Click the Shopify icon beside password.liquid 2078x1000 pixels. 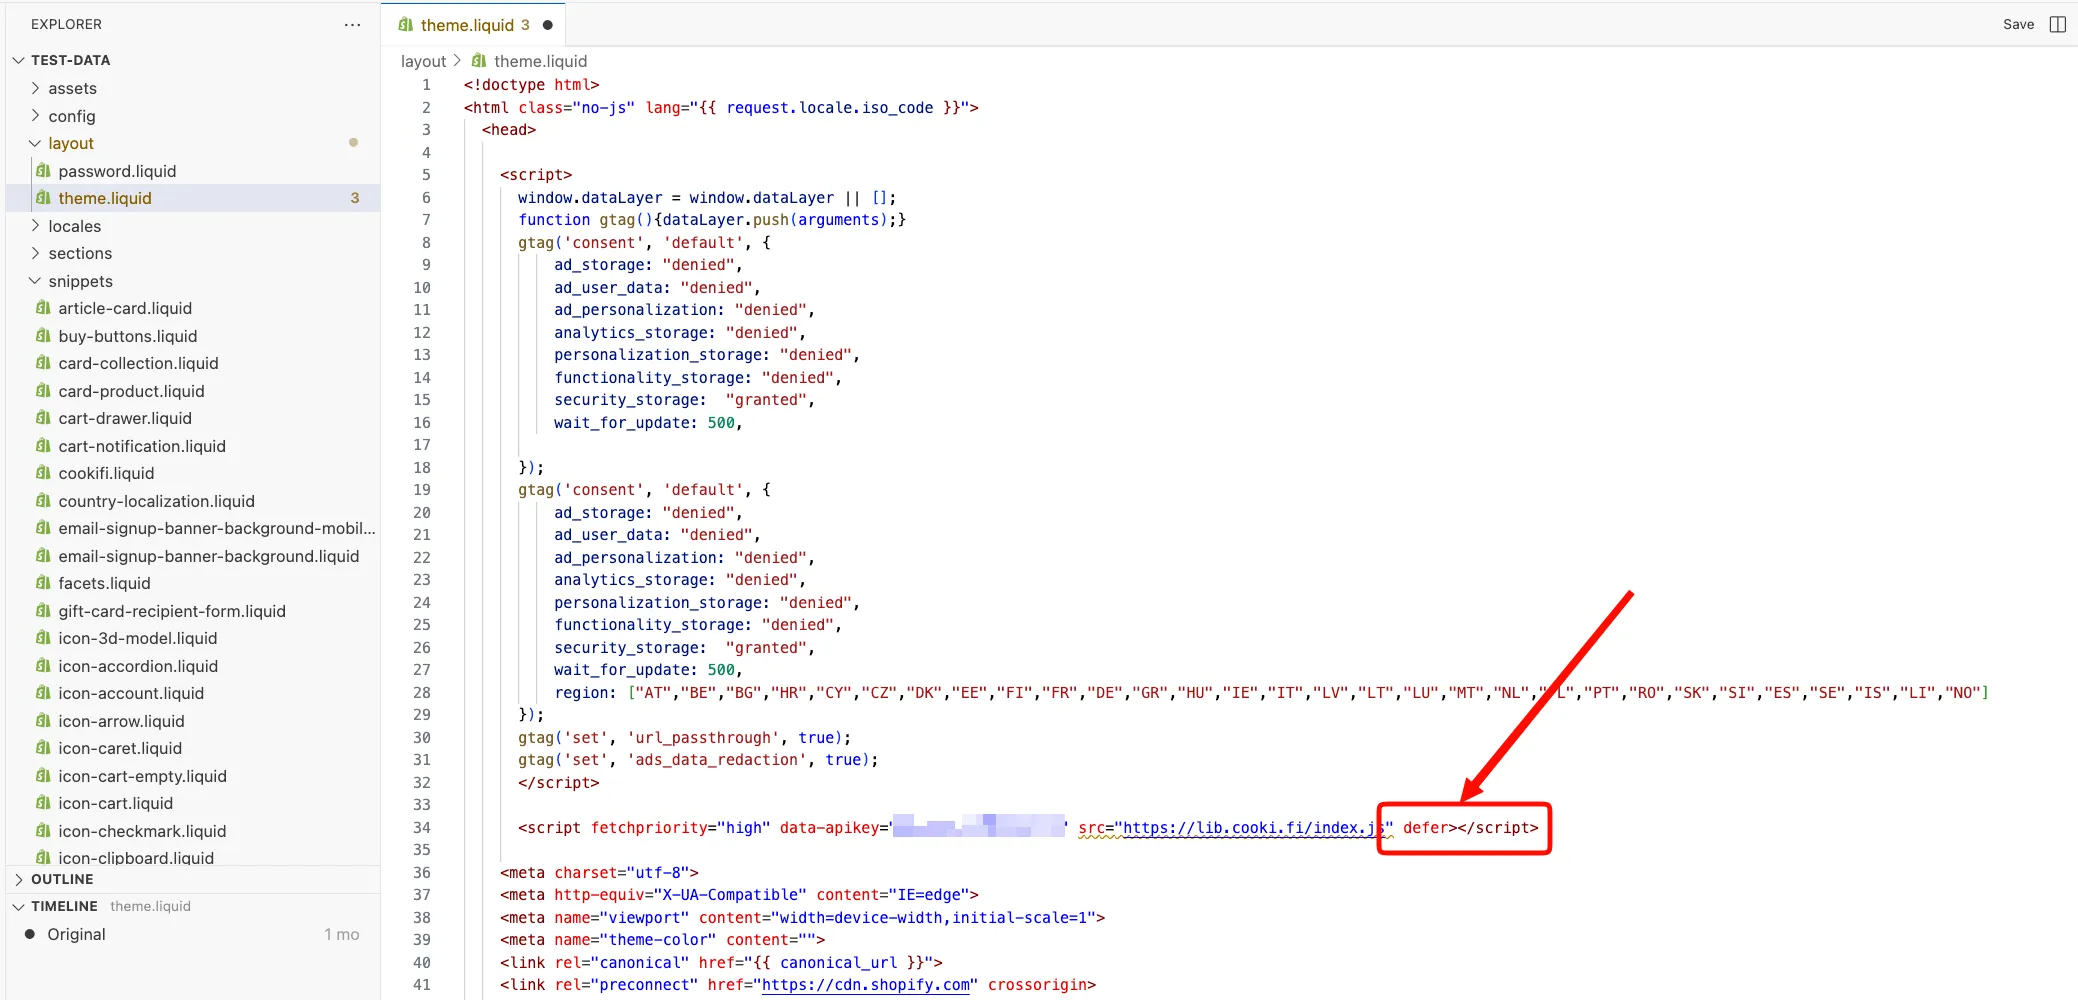click(x=43, y=171)
